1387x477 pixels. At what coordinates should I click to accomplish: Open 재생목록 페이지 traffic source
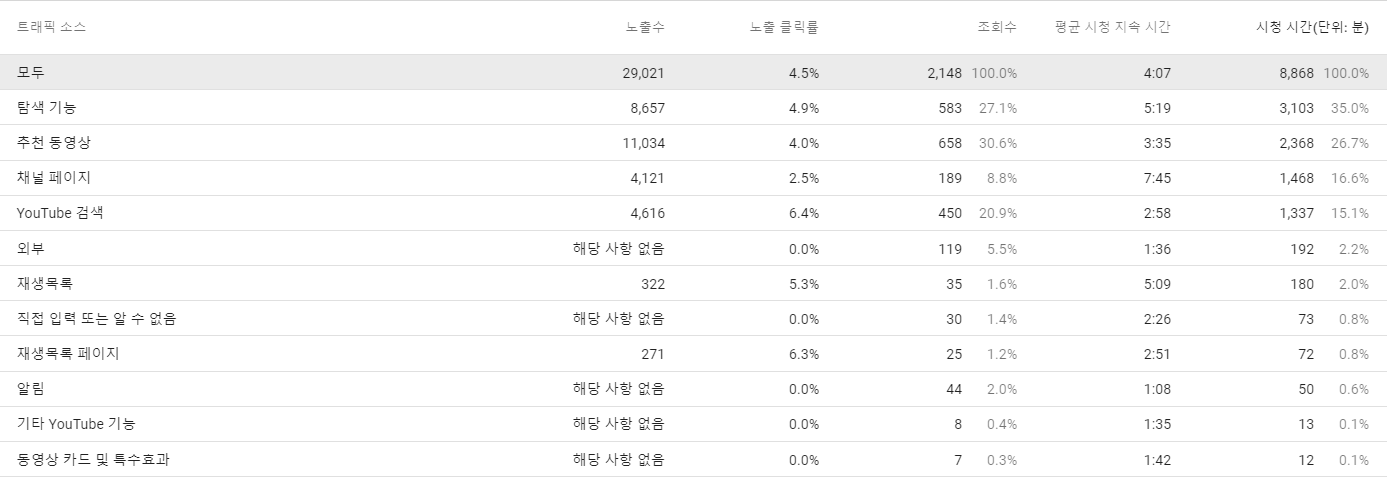[x=68, y=354]
